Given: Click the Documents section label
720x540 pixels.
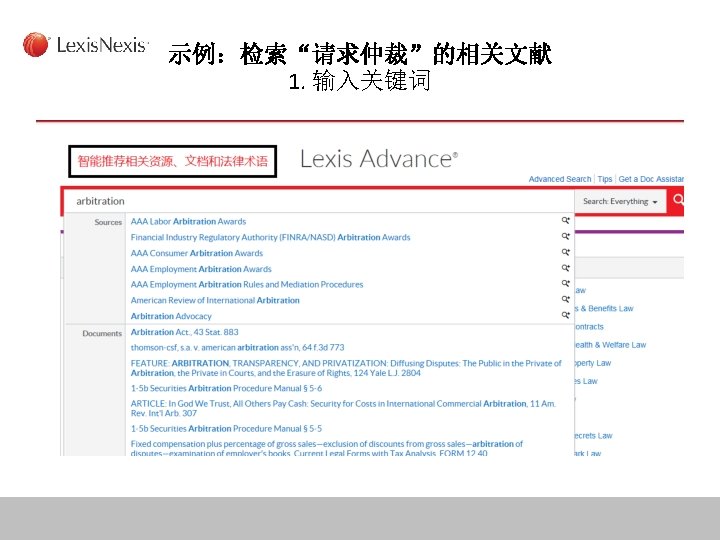Looking at the screenshot, I should point(102,333).
